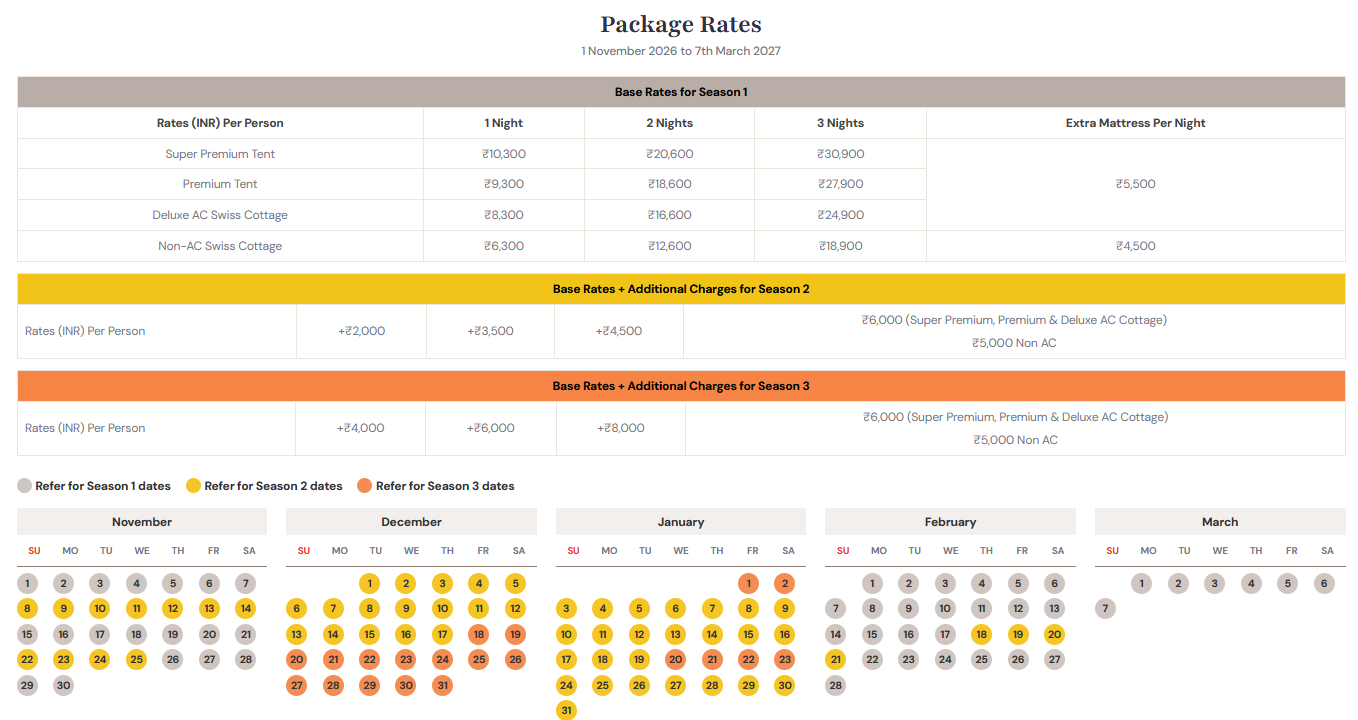Select February 18 on the calendar
This screenshot has height=720, width=1358.
tap(982, 634)
